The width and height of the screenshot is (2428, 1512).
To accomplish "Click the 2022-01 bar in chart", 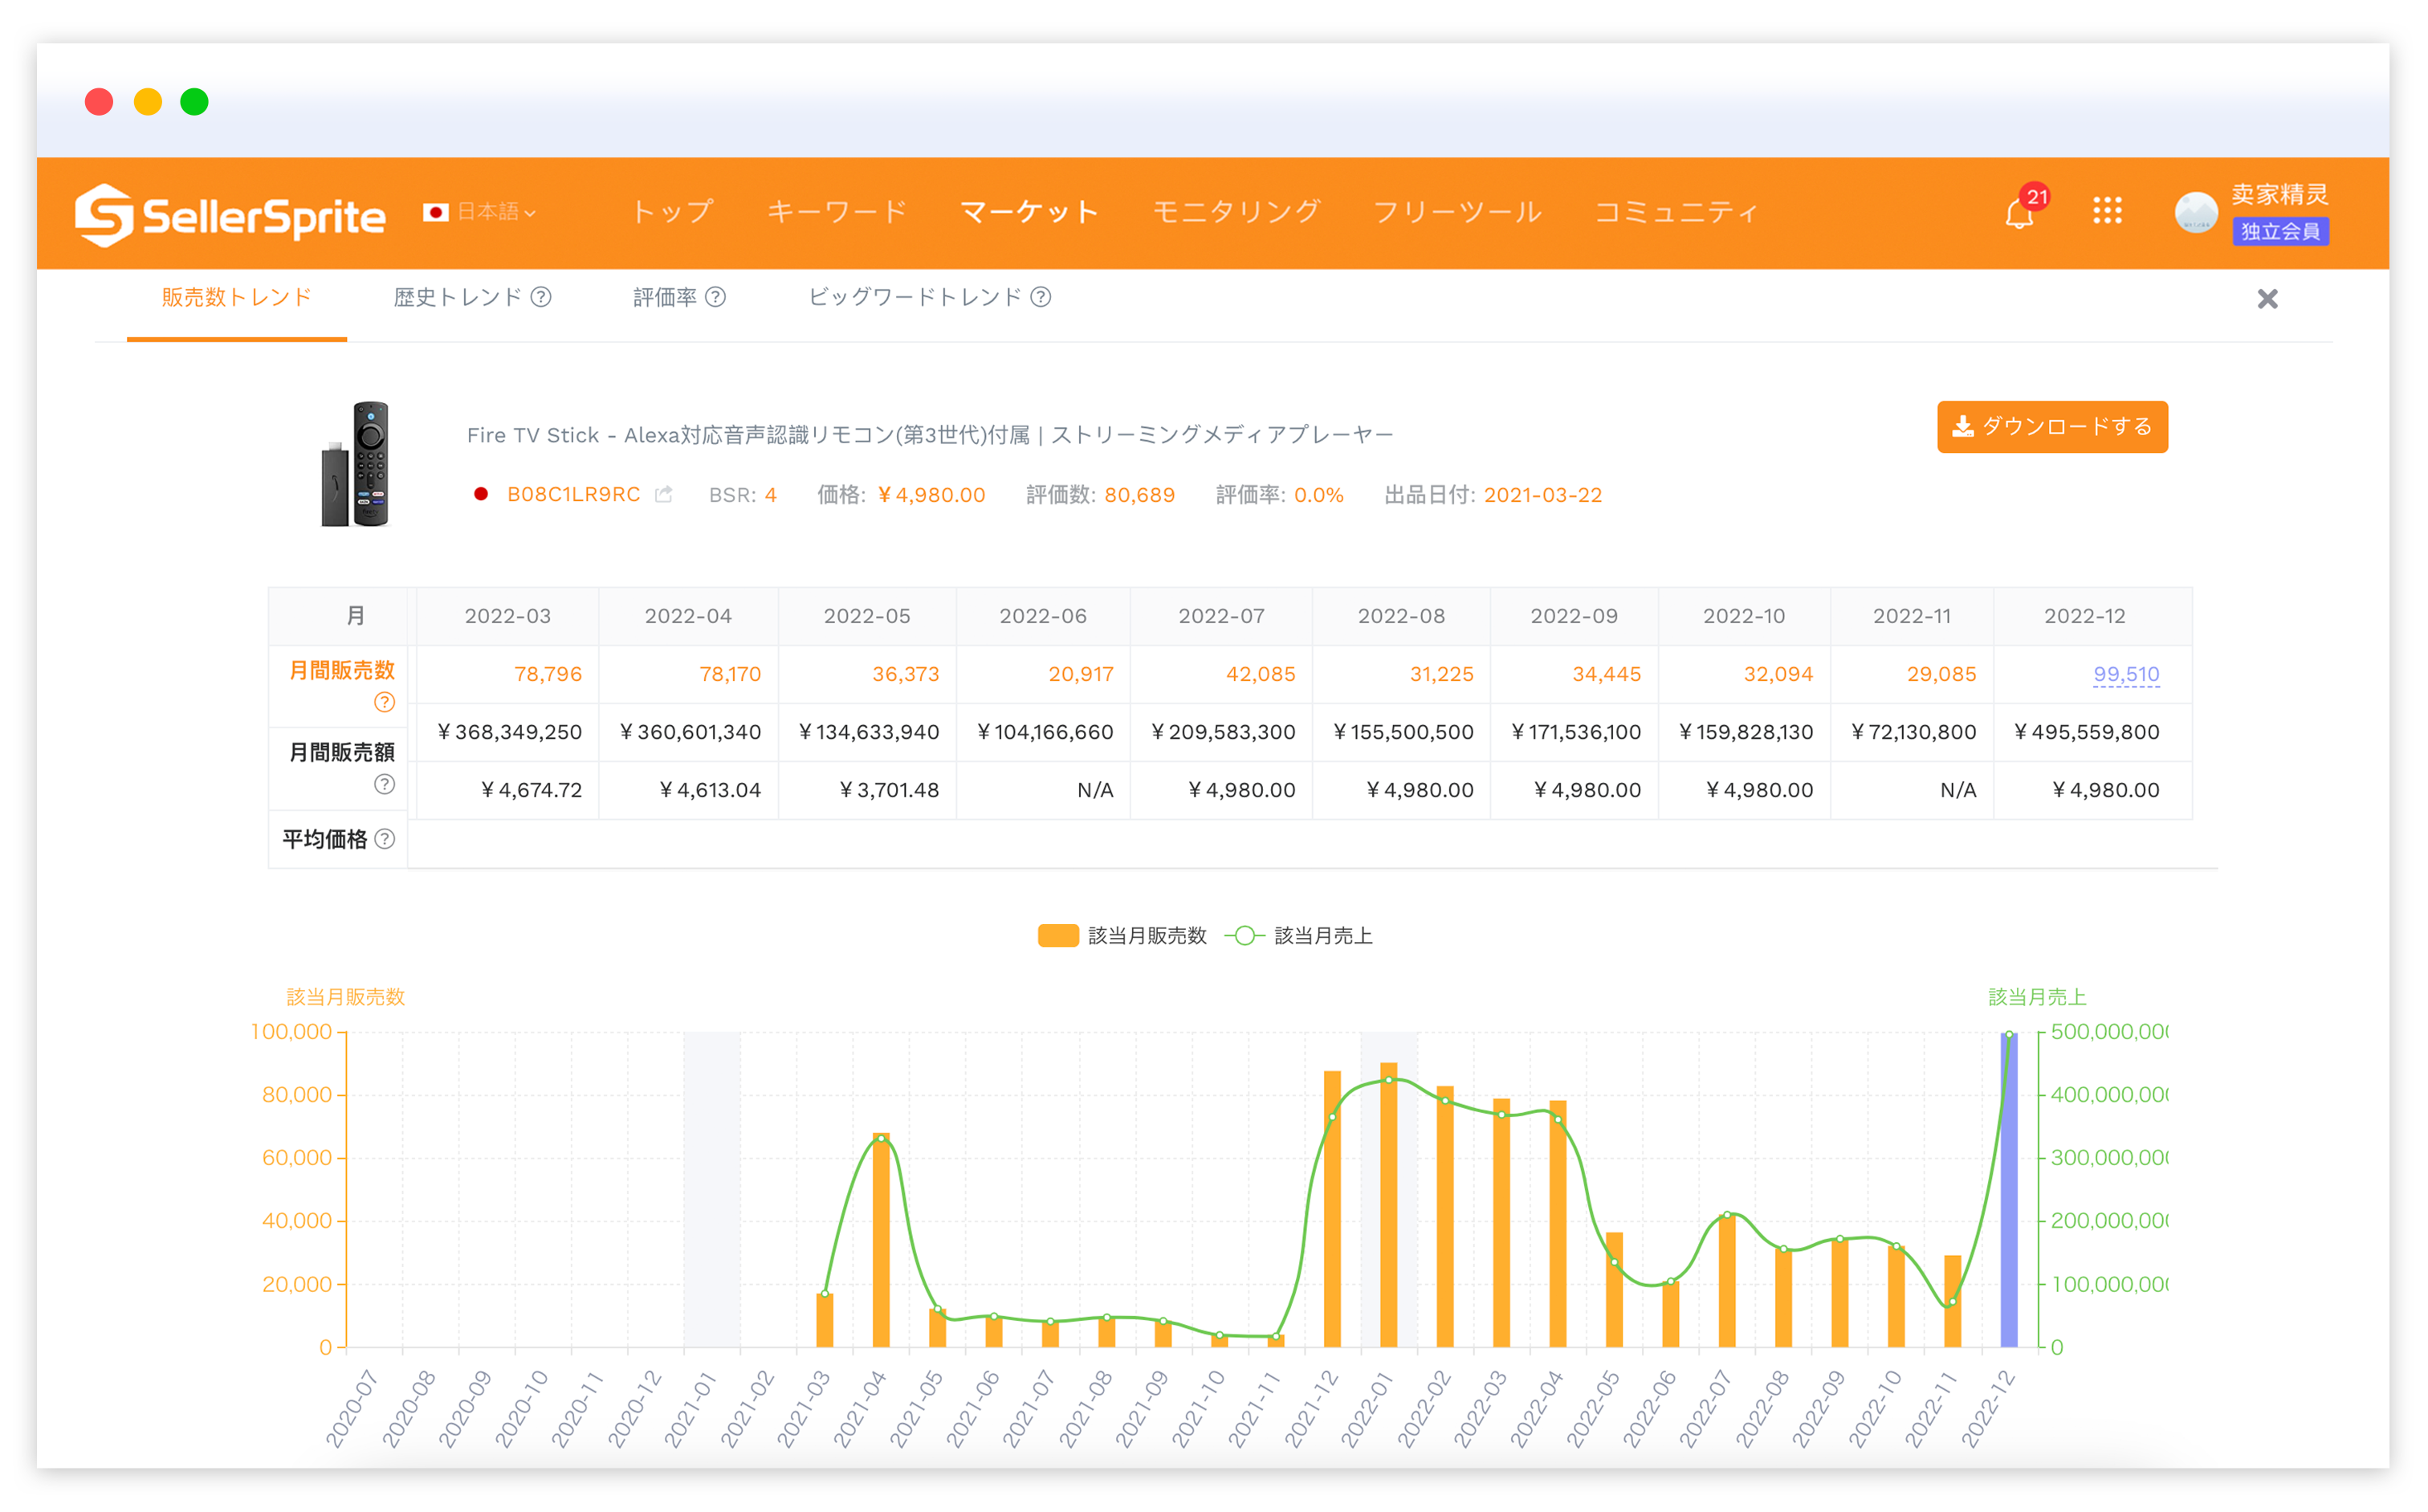I will 1388,1205.
